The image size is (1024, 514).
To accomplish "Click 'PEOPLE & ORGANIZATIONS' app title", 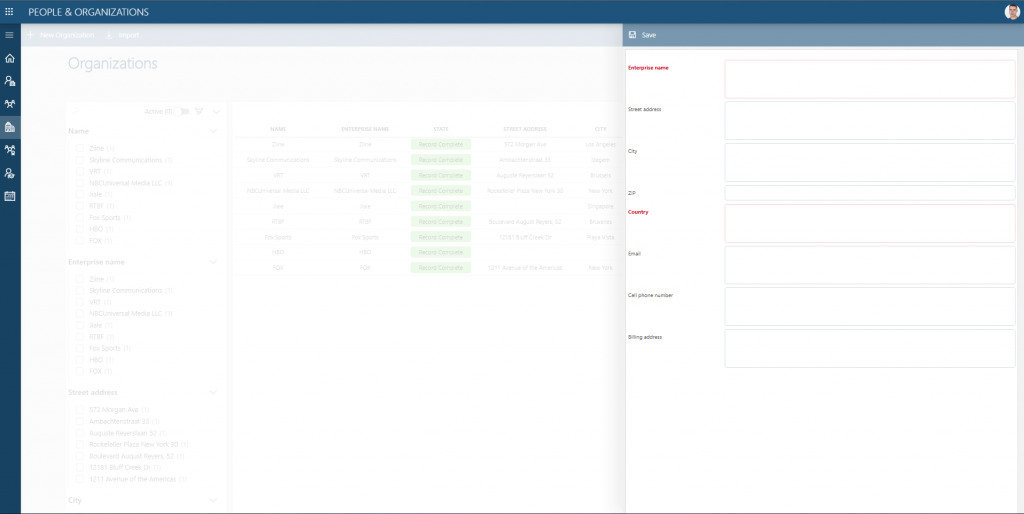I will pos(88,12).
